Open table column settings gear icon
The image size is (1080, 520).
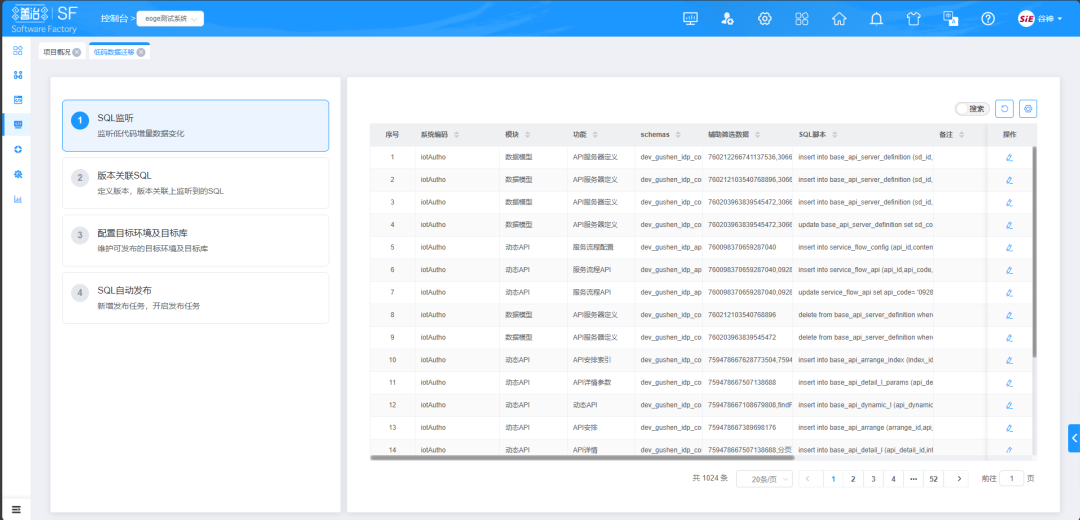click(x=1027, y=109)
